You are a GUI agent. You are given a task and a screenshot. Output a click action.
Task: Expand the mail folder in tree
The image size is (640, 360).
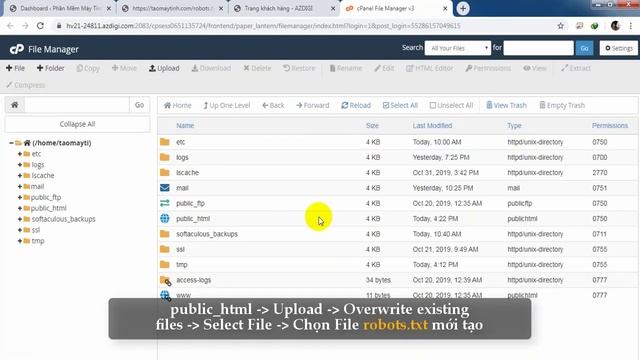pyautogui.click(x=20, y=187)
